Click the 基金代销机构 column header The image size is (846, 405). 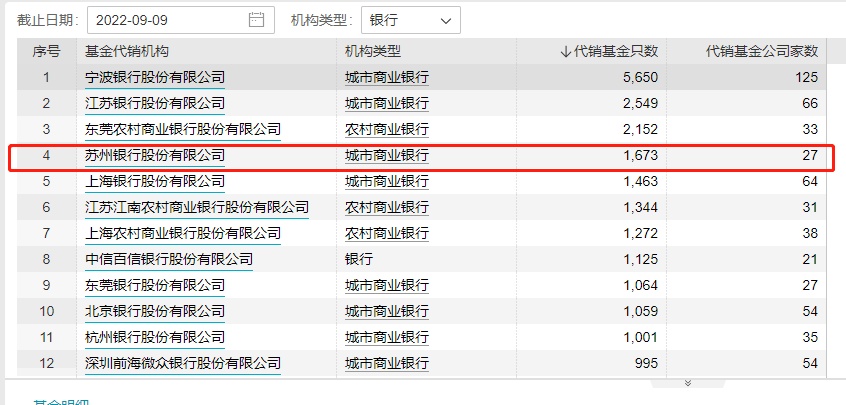click(x=127, y=51)
